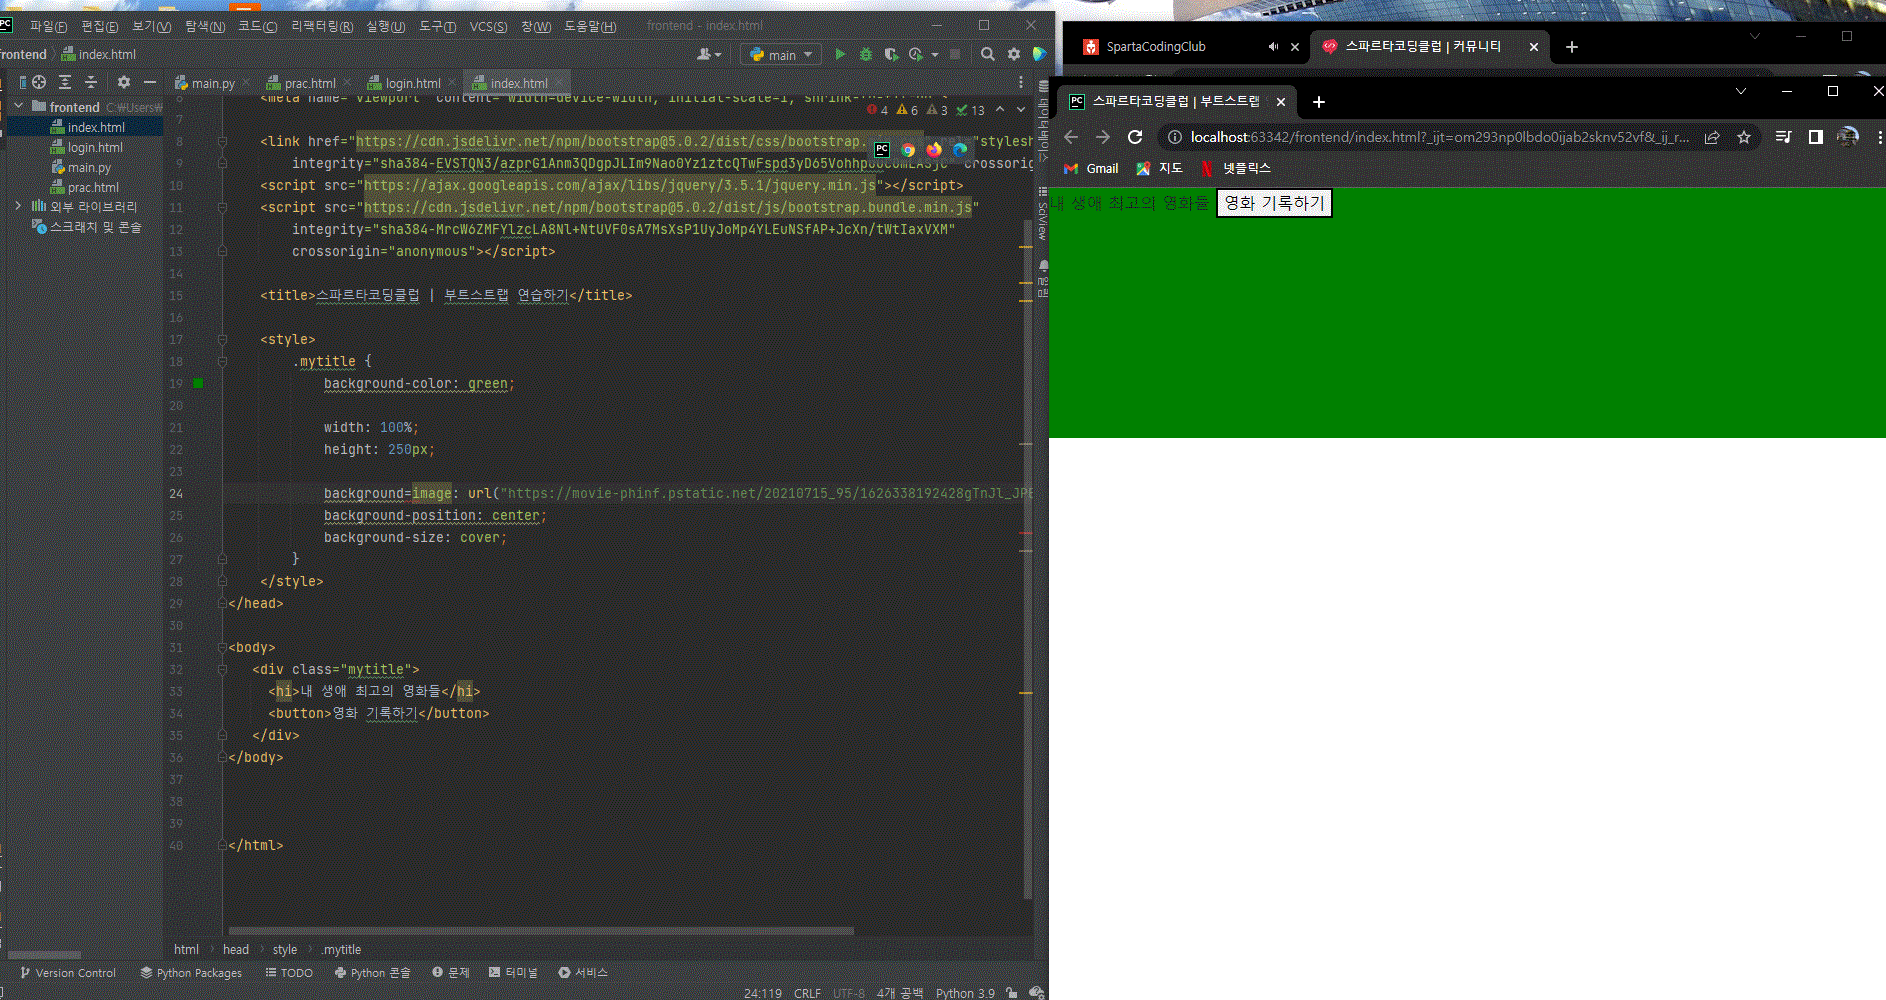1886x1000 pixels.
Task: View site information icon beside localhost URL
Action: click(1175, 137)
